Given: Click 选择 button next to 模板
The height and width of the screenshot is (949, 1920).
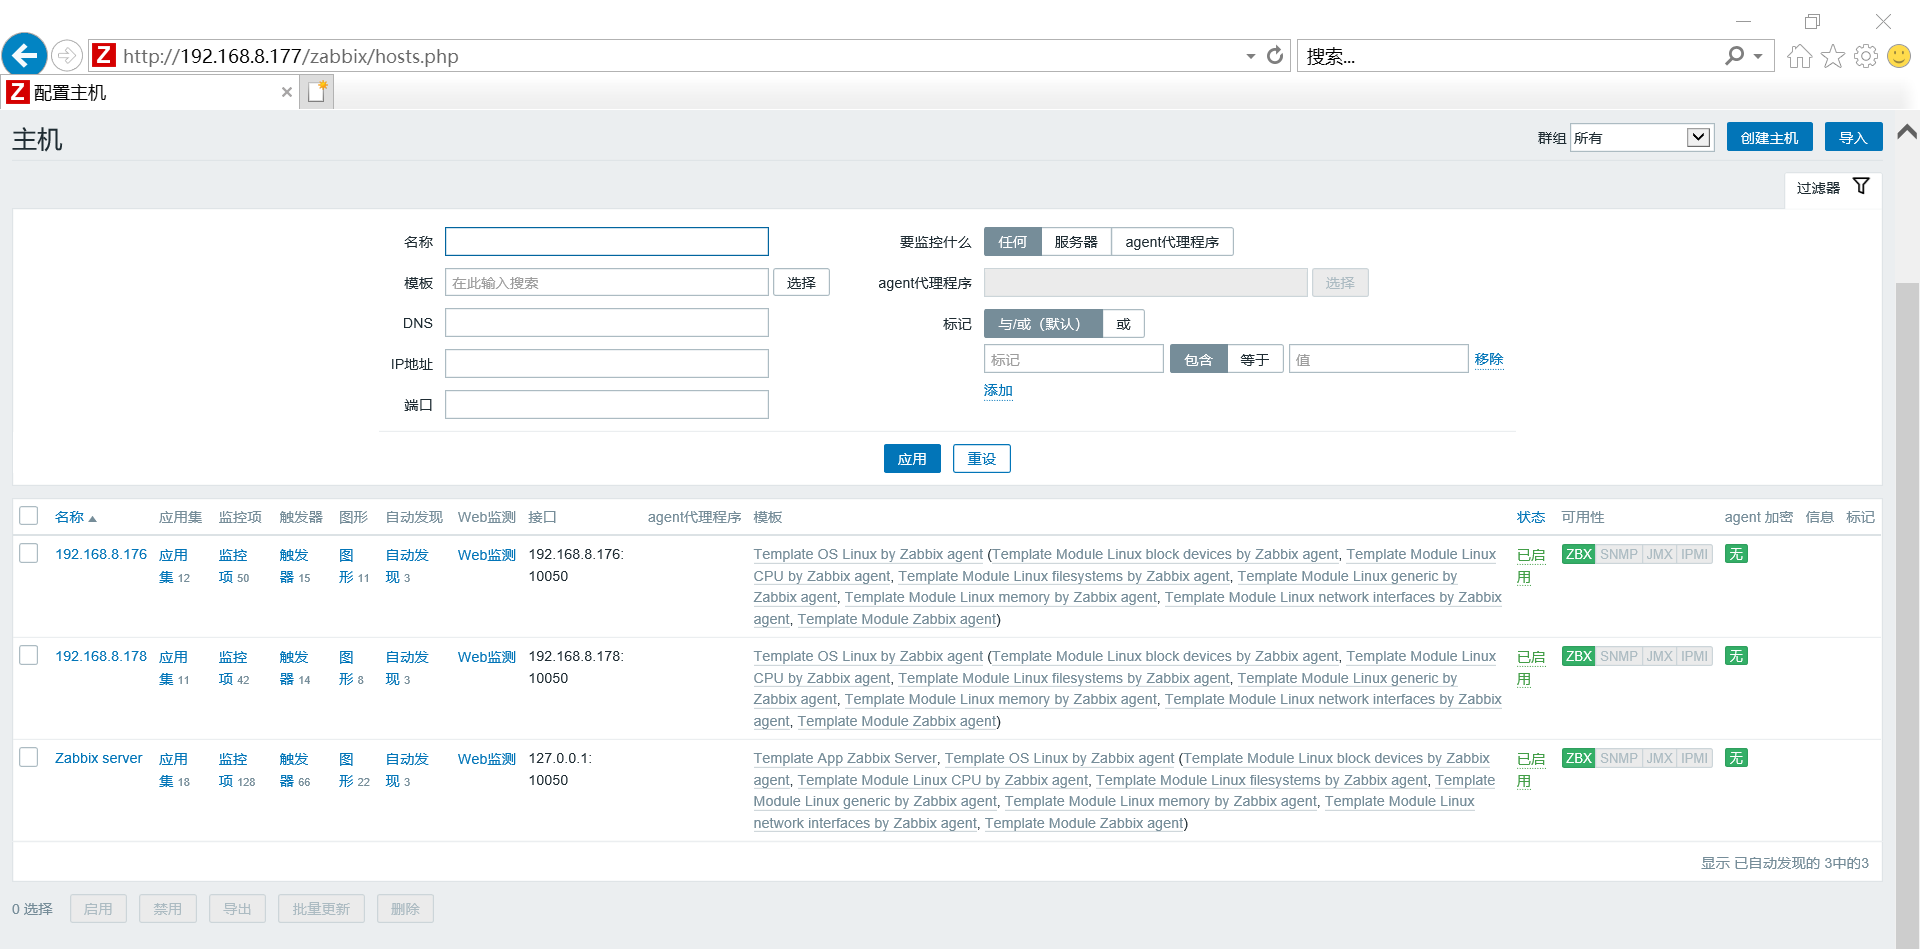Looking at the screenshot, I should tap(801, 283).
